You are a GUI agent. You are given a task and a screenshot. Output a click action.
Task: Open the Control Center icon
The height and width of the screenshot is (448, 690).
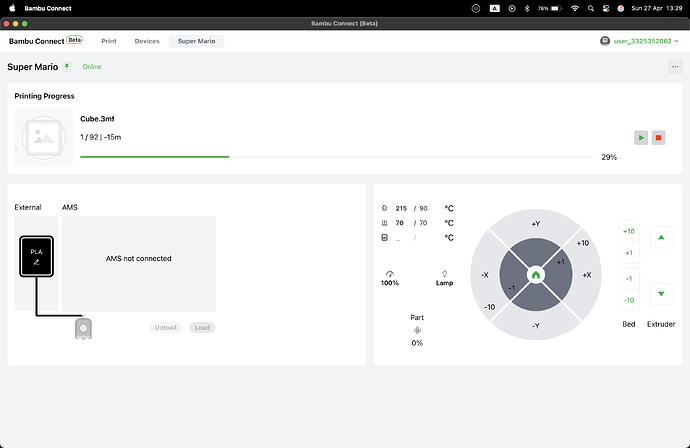[606, 8]
